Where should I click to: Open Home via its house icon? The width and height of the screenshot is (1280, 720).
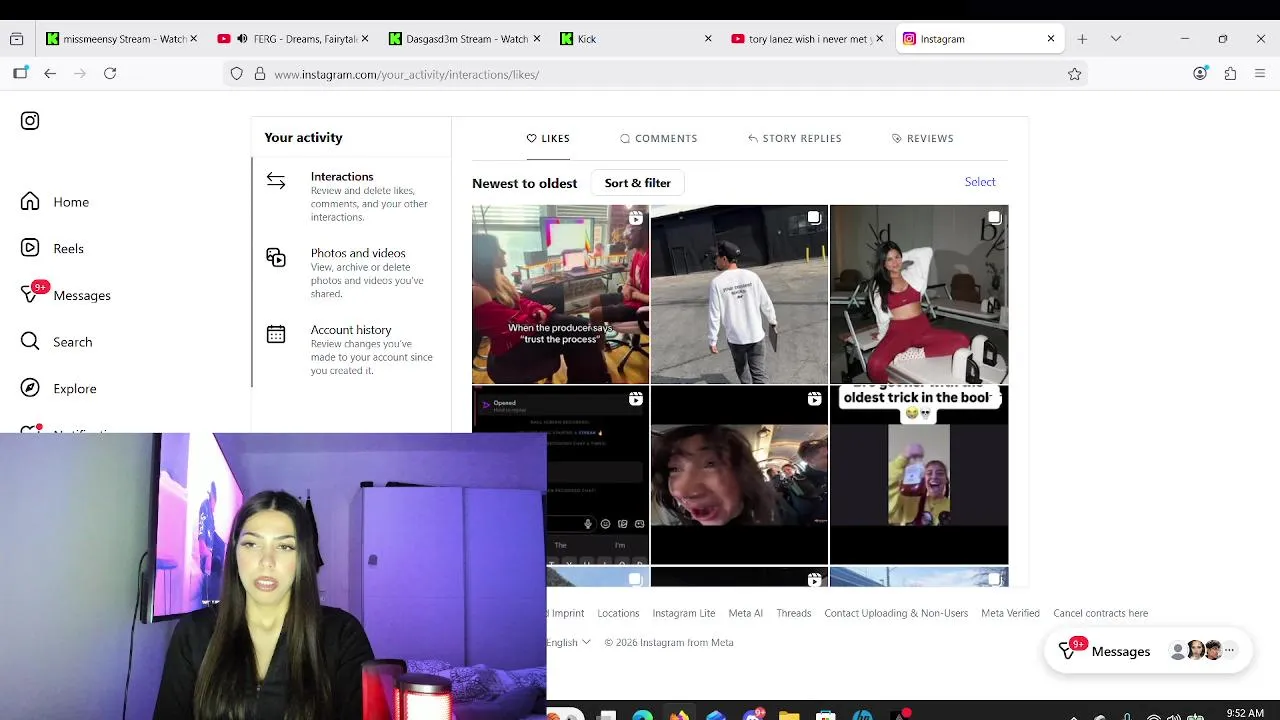[30, 201]
